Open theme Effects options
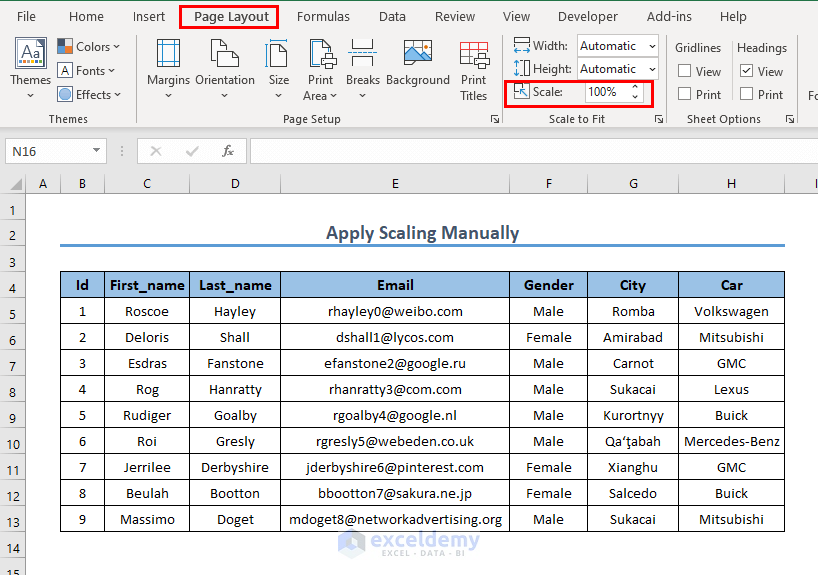This screenshot has width=818, height=575. (89, 95)
